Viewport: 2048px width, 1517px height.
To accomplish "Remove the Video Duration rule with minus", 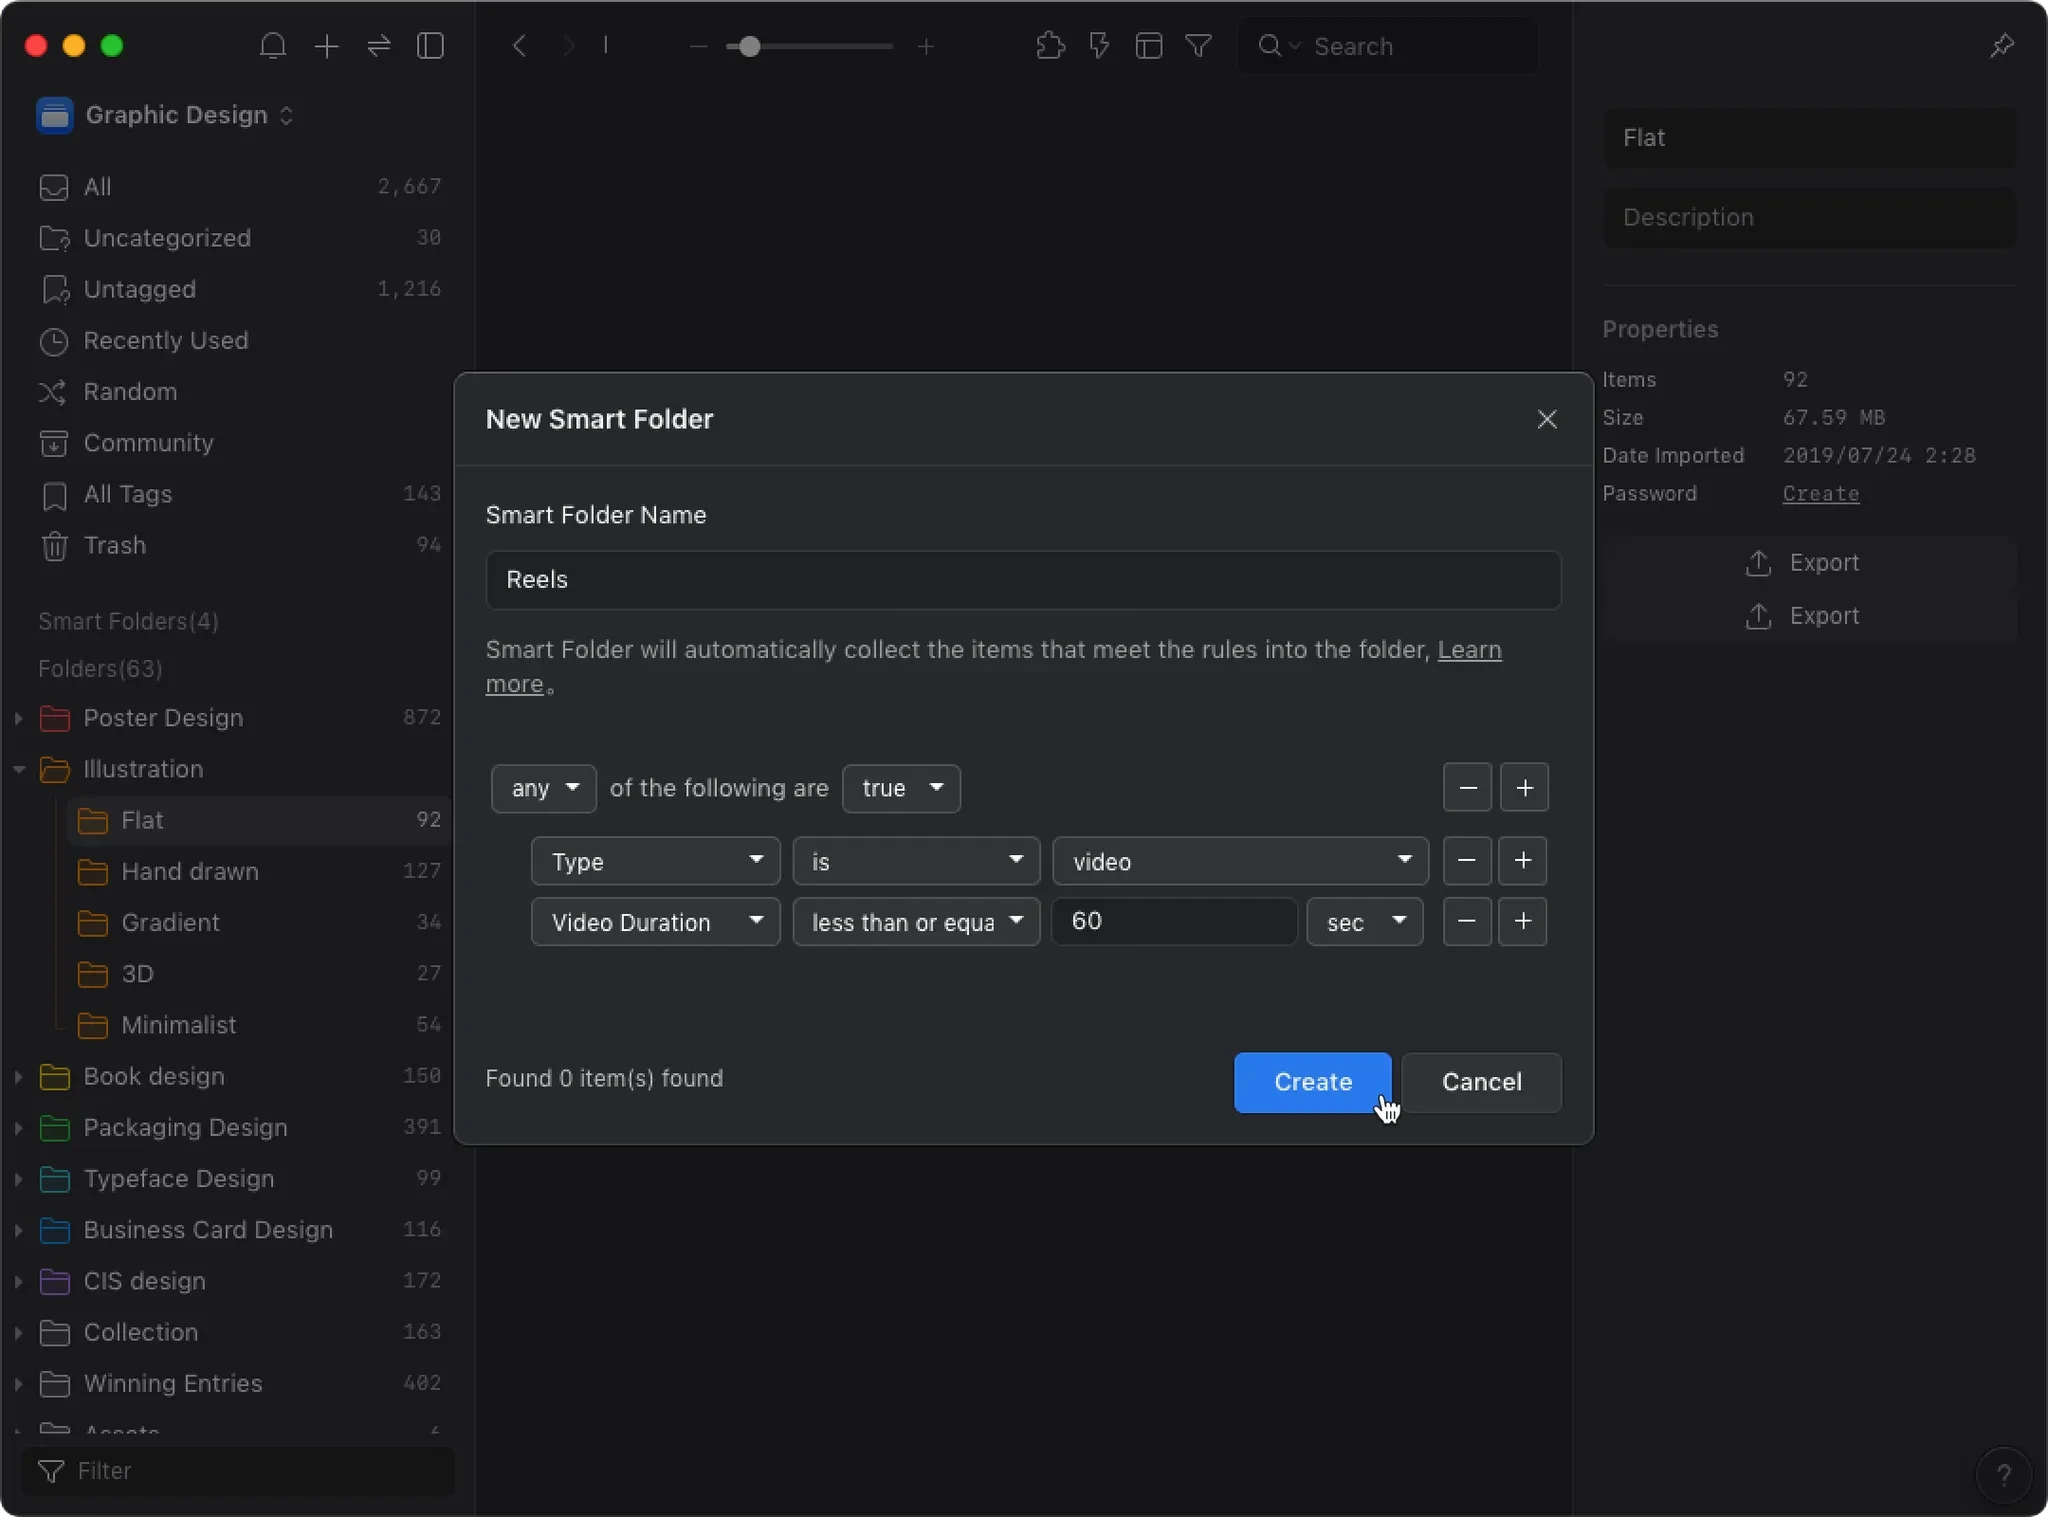I will (1467, 921).
